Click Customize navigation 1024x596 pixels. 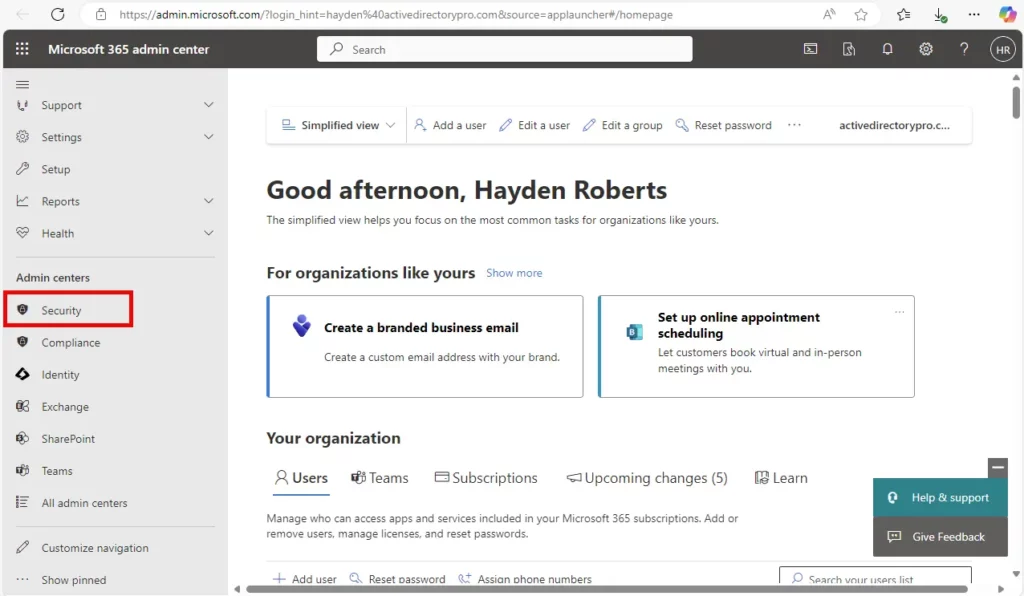(94, 548)
